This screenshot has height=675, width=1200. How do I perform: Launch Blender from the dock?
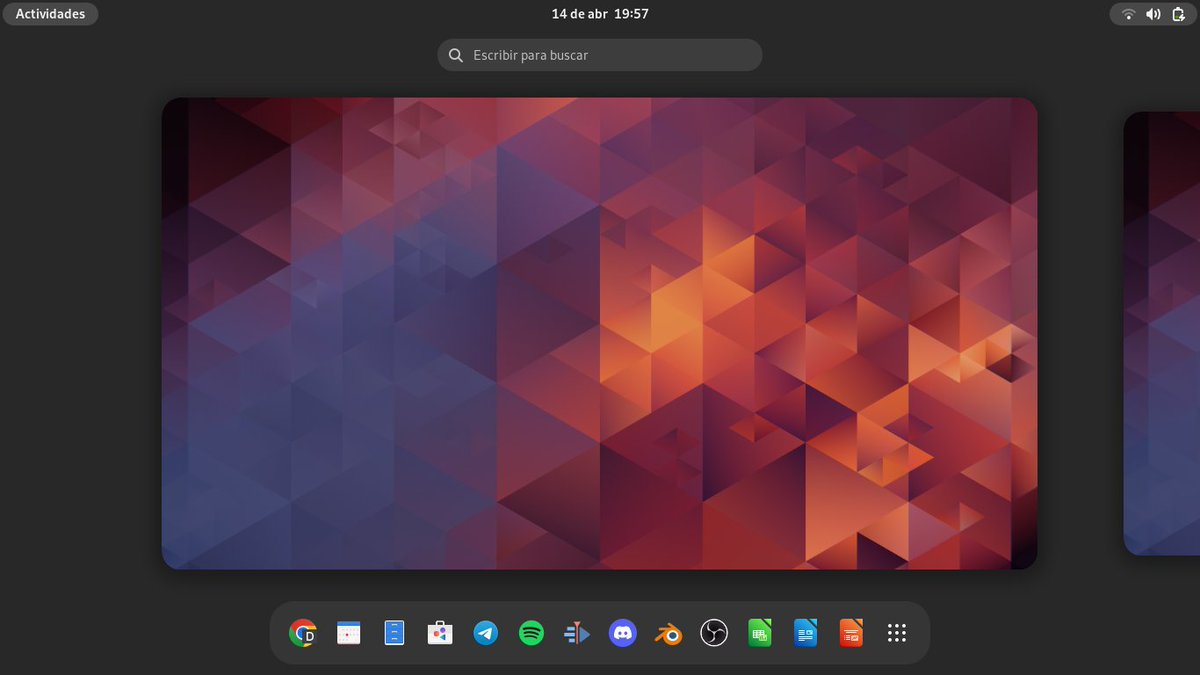(668, 632)
